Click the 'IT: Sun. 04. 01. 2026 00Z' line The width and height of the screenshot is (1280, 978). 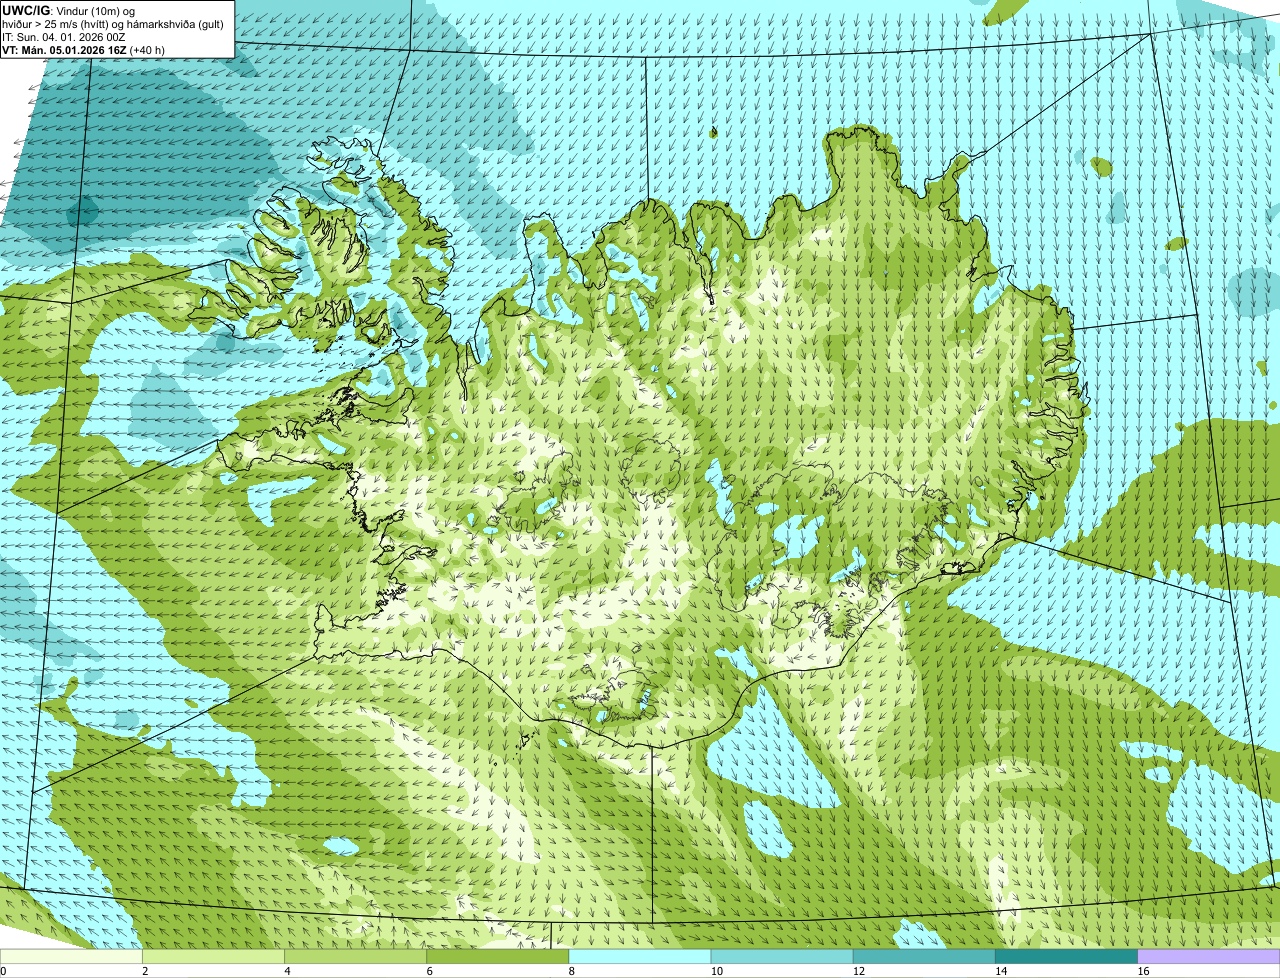click(64, 36)
